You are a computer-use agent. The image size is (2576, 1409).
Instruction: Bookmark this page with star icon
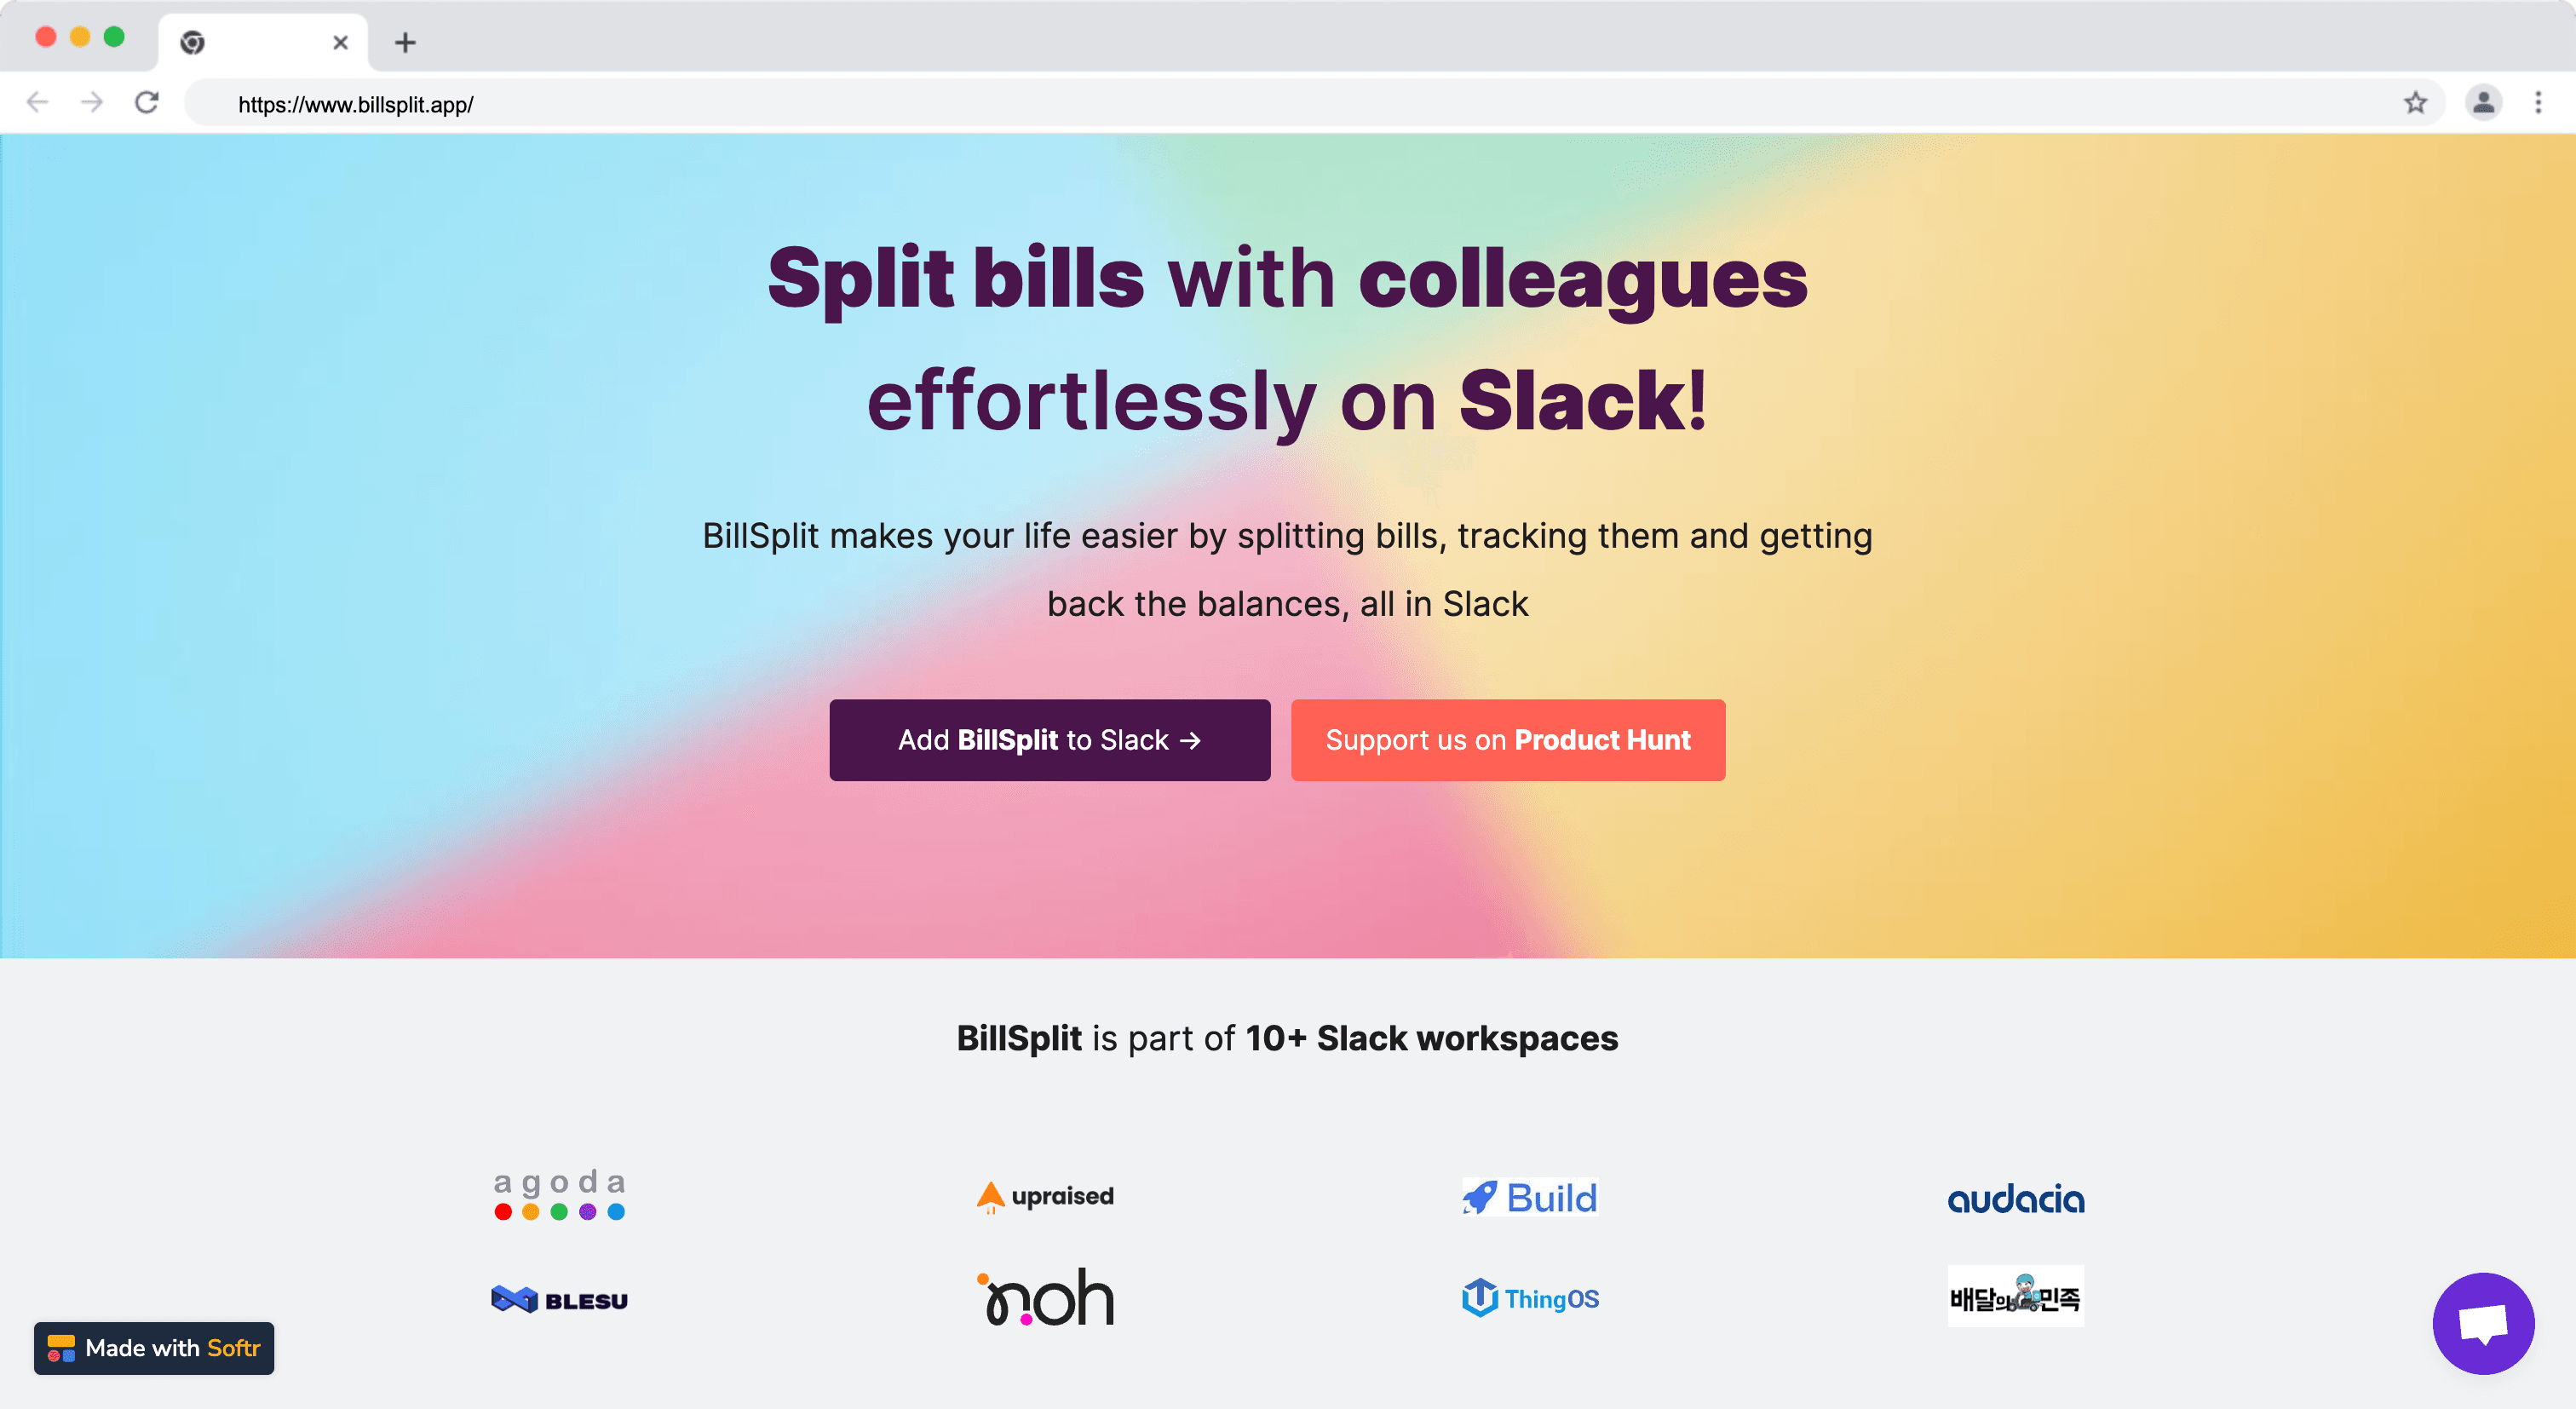pos(2415,102)
